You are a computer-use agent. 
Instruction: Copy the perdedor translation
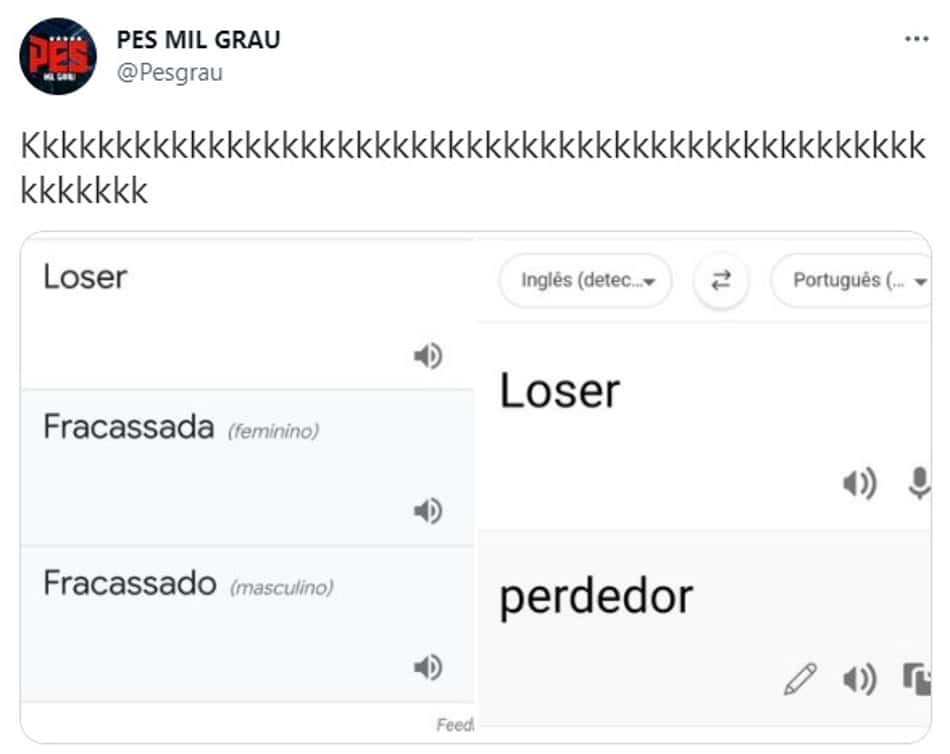917,679
